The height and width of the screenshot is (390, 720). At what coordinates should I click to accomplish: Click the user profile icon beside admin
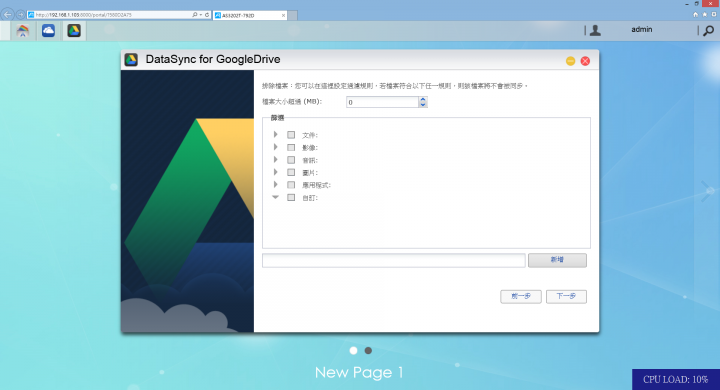595,30
